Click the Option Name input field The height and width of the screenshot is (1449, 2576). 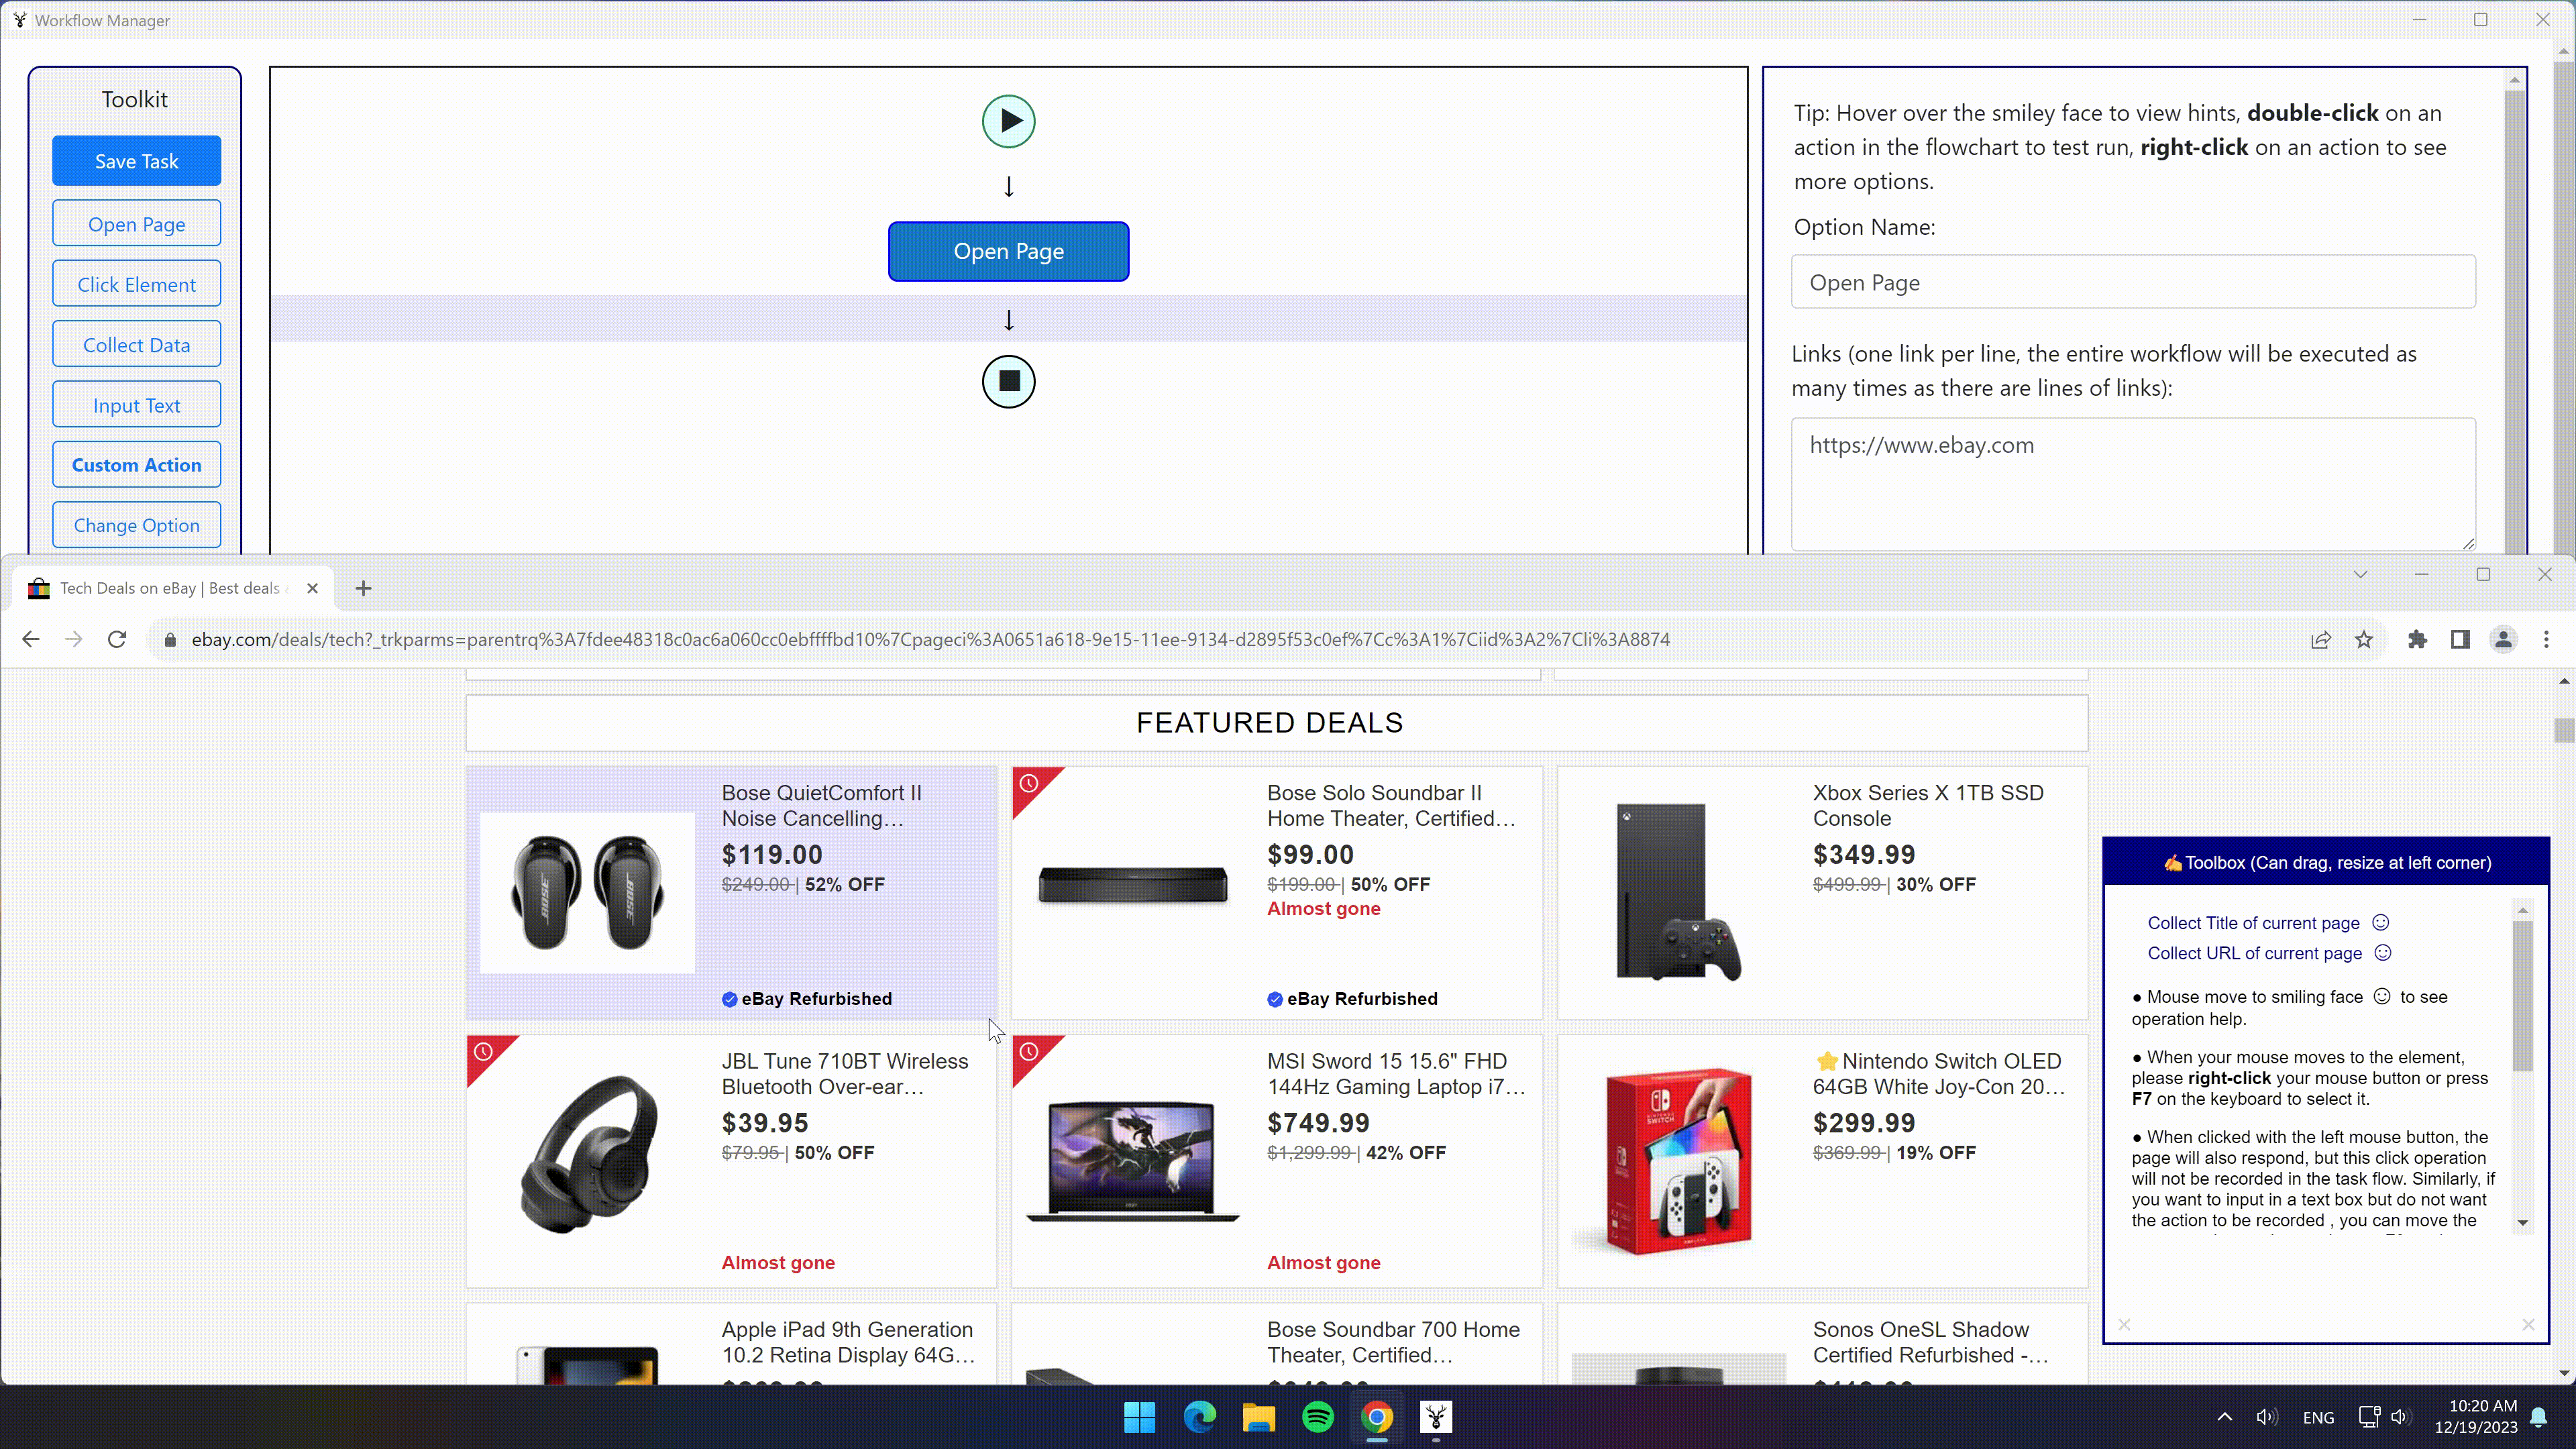[2132, 282]
